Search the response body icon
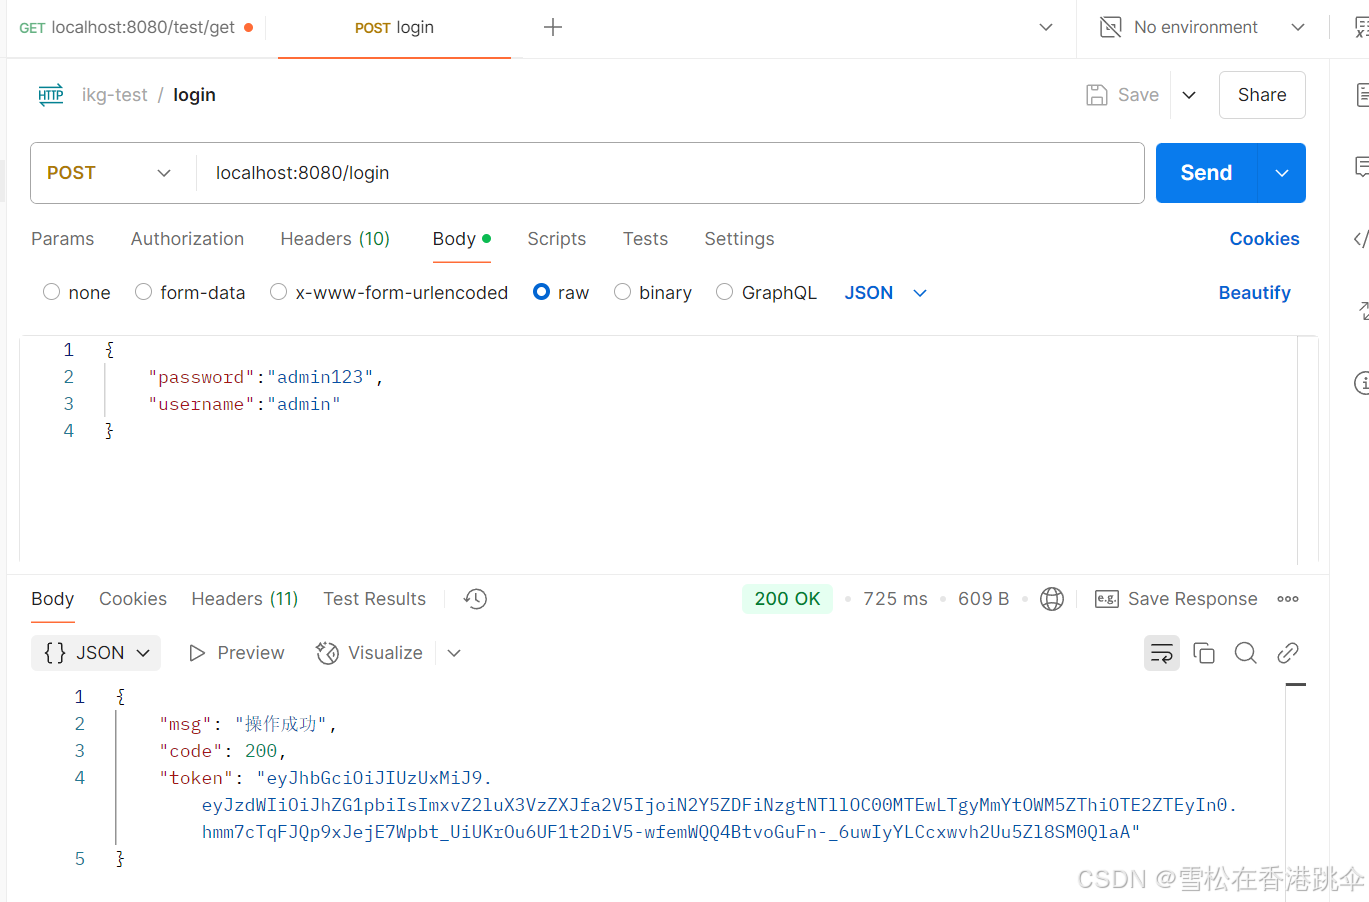This screenshot has width=1369, height=902. click(1246, 653)
